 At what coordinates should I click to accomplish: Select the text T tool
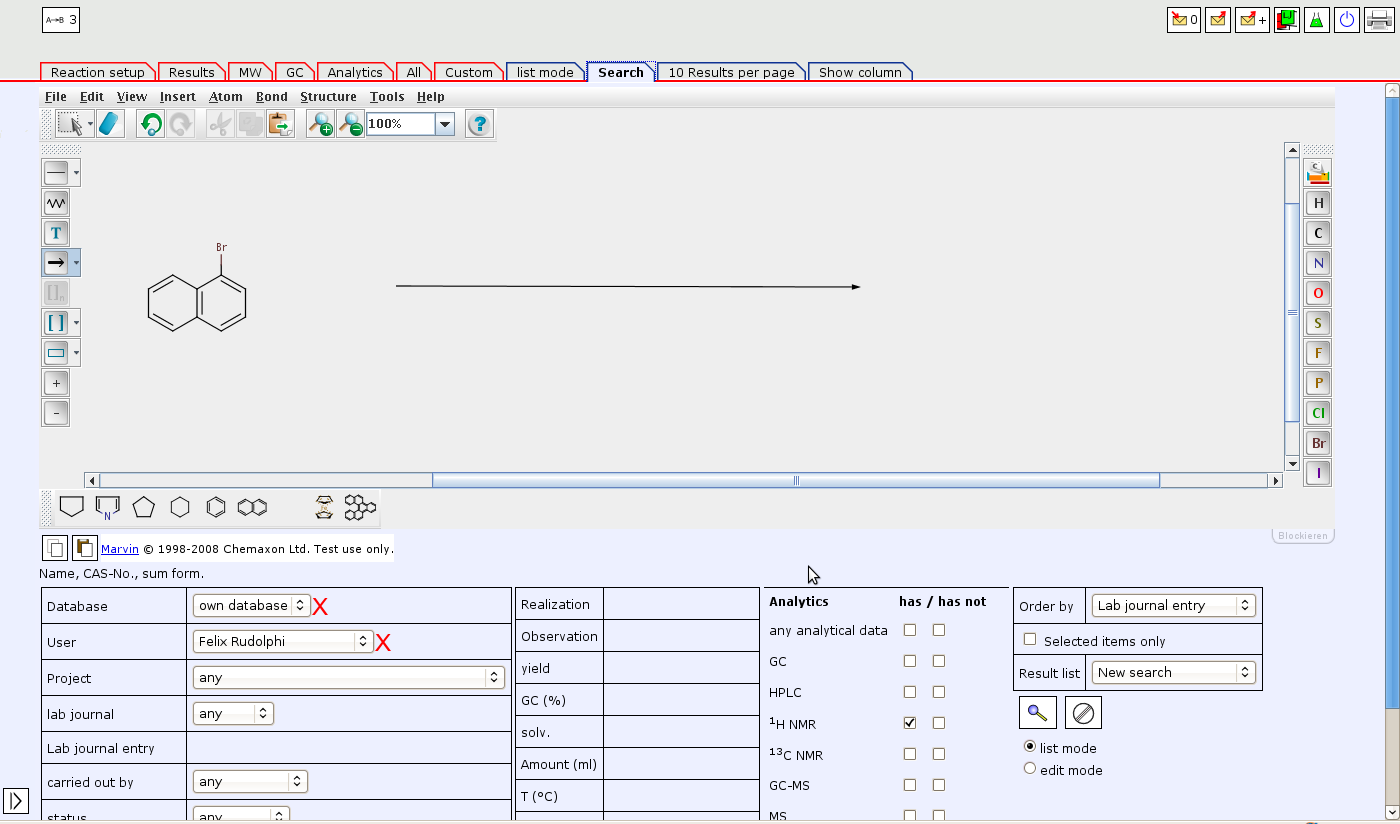pyautogui.click(x=56, y=233)
